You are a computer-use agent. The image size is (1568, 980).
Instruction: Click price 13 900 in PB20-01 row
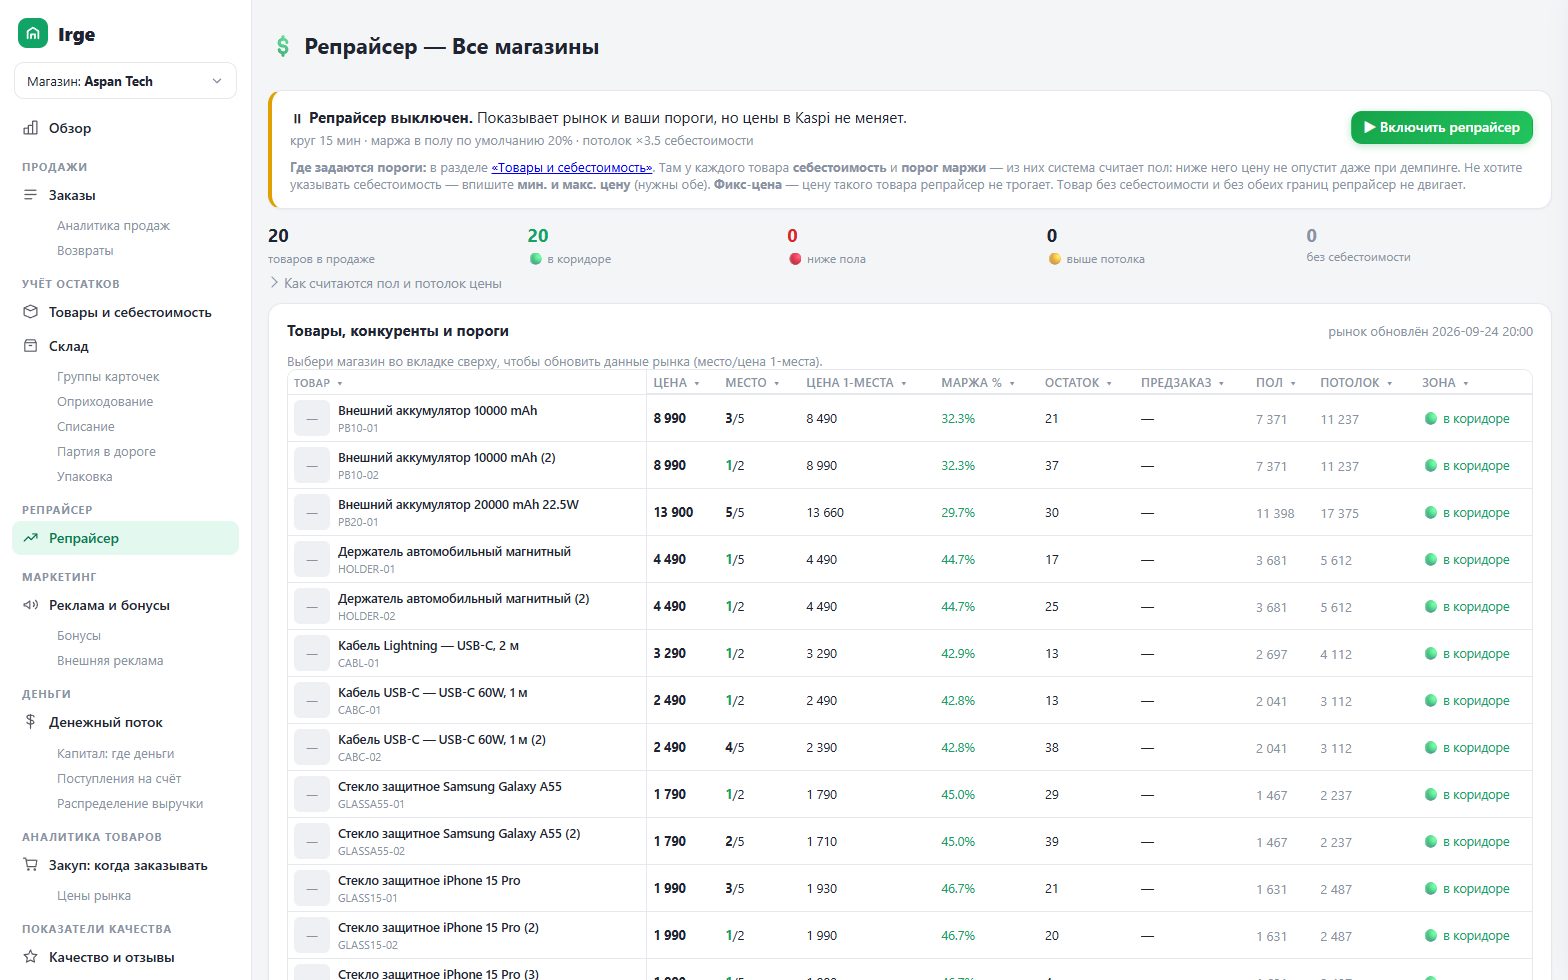[x=673, y=512]
